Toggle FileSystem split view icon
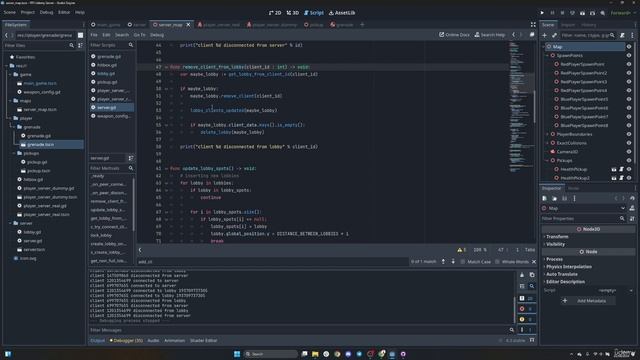640x360 pixels. coord(80,45)
